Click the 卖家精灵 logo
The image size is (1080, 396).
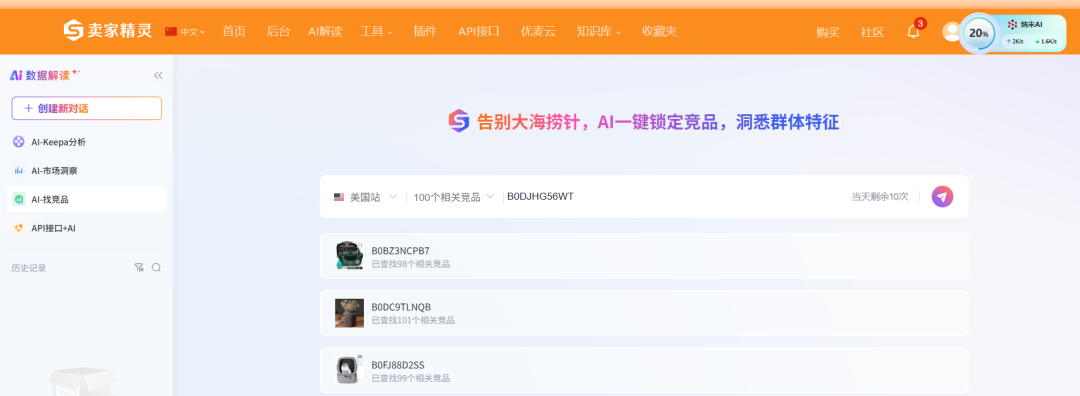point(107,30)
